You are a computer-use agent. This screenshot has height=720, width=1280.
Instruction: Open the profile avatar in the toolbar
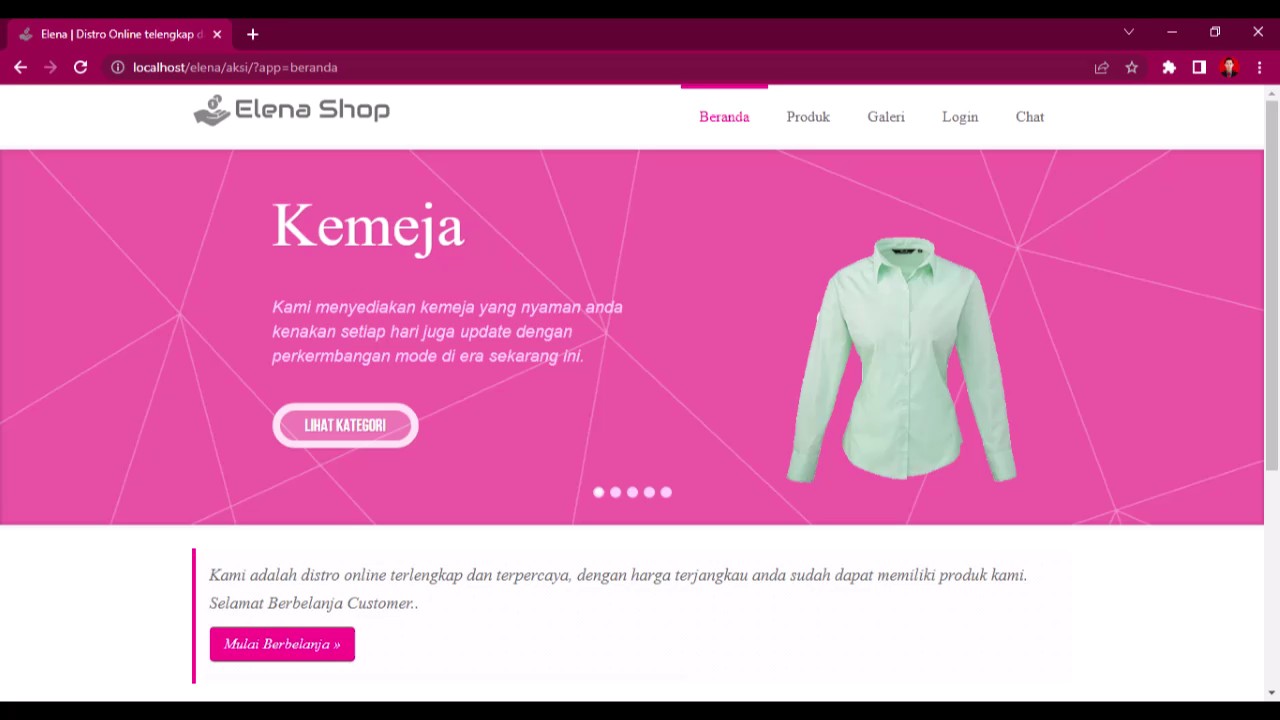[1229, 67]
